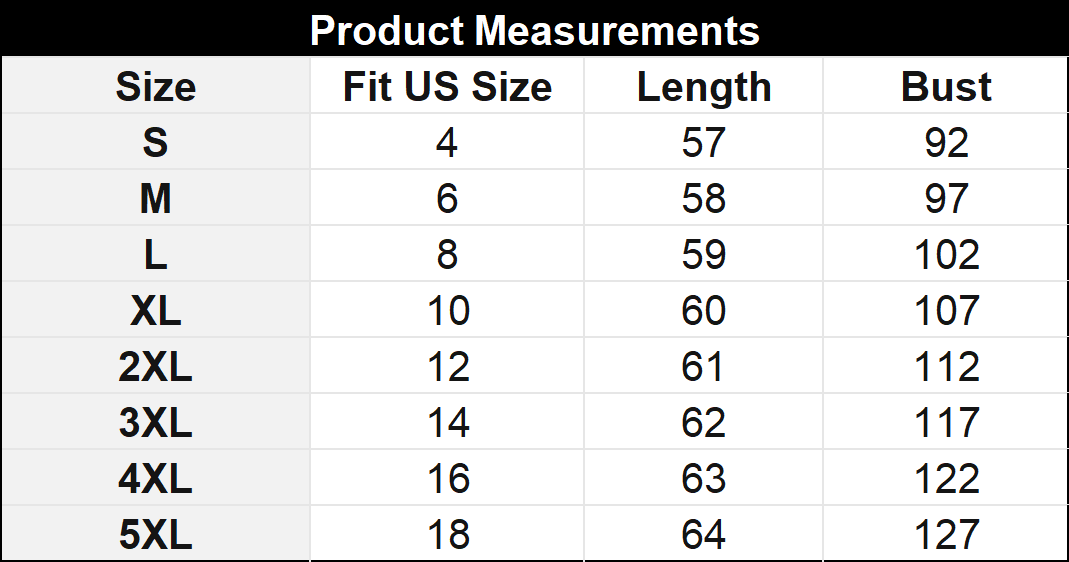Click the Bust column header
This screenshot has width=1069, height=562.
[946, 87]
